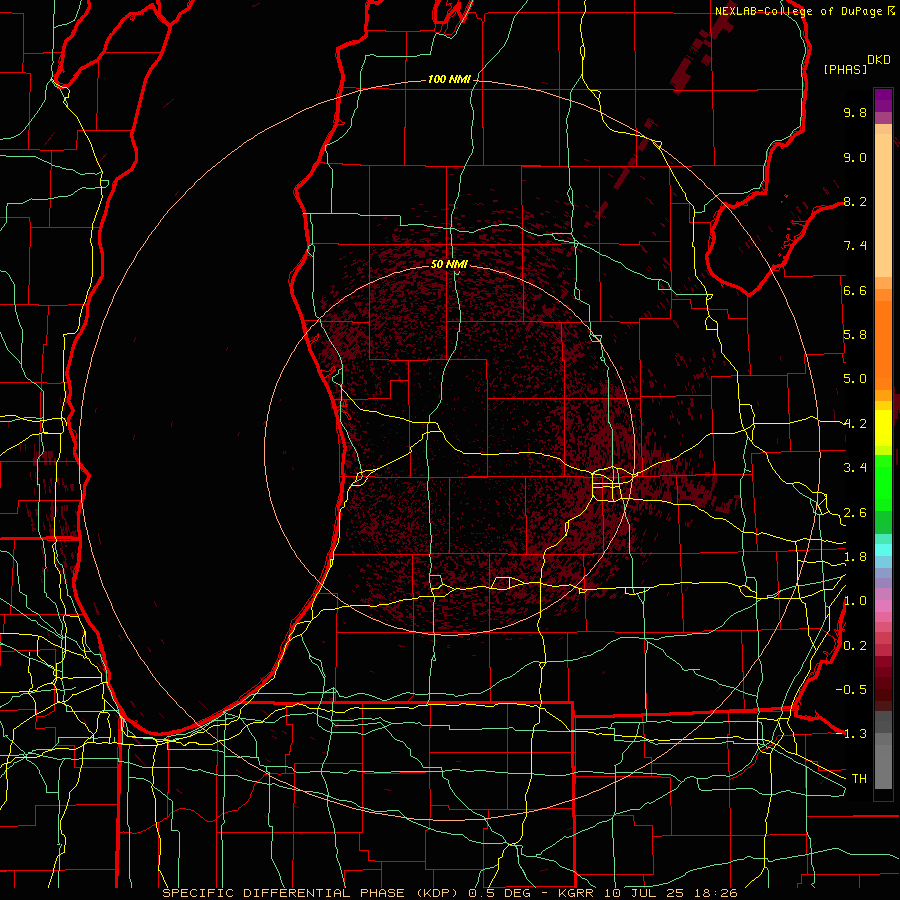Click the 9.0 scale value
Image resolution: width=900 pixels, height=900 pixels.
click(x=855, y=157)
